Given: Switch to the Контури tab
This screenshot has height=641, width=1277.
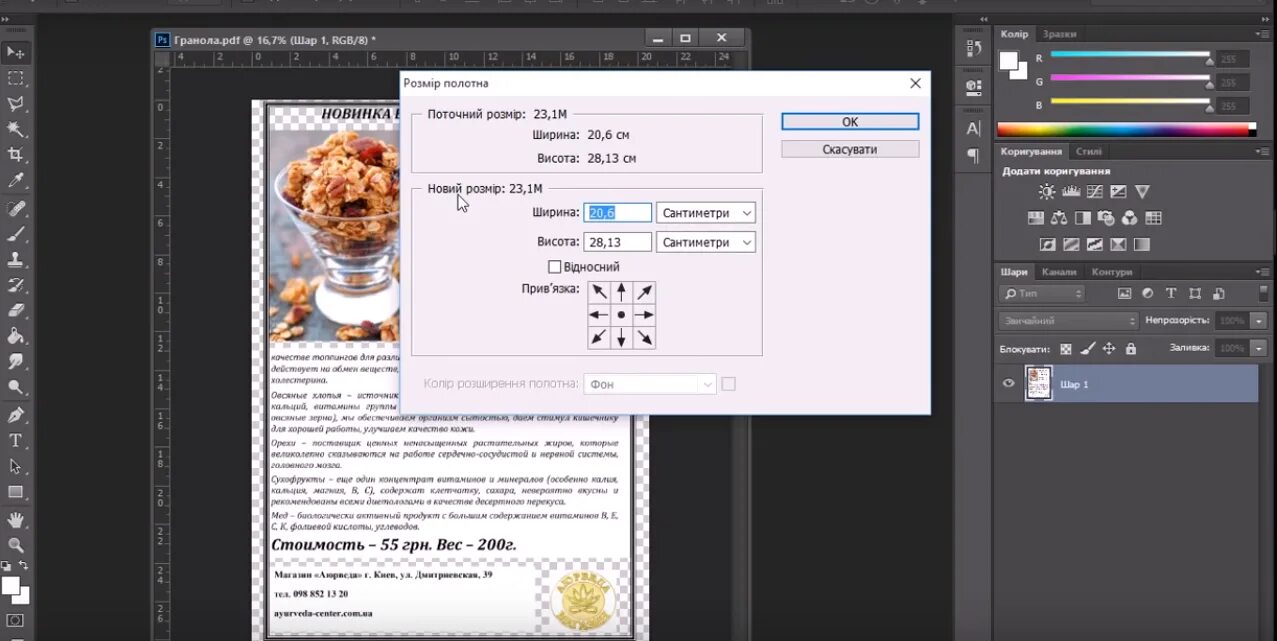Looking at the screenshot, I should (x=1112, y=272).
